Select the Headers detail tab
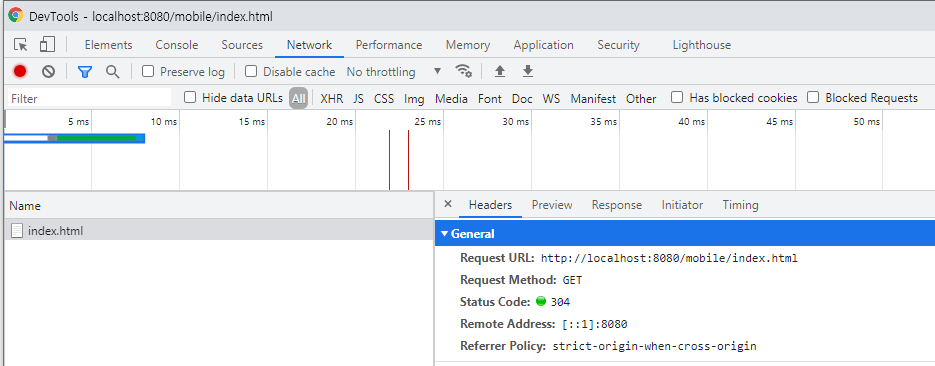 click(x=490, y=205)
